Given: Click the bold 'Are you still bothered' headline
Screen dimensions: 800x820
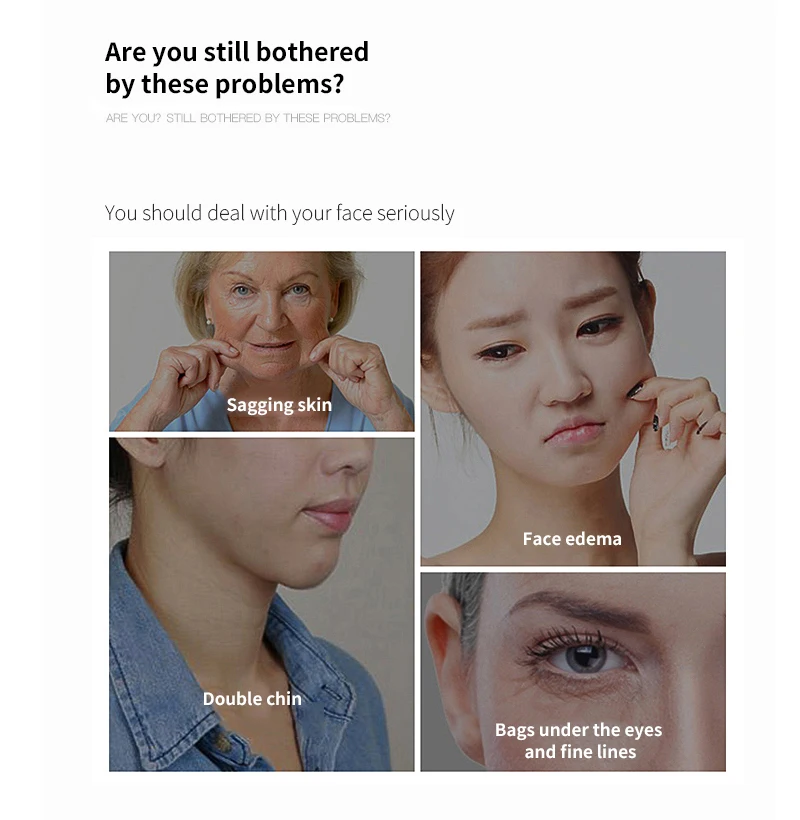Looking at the screenshot, I should coord(237,52).
